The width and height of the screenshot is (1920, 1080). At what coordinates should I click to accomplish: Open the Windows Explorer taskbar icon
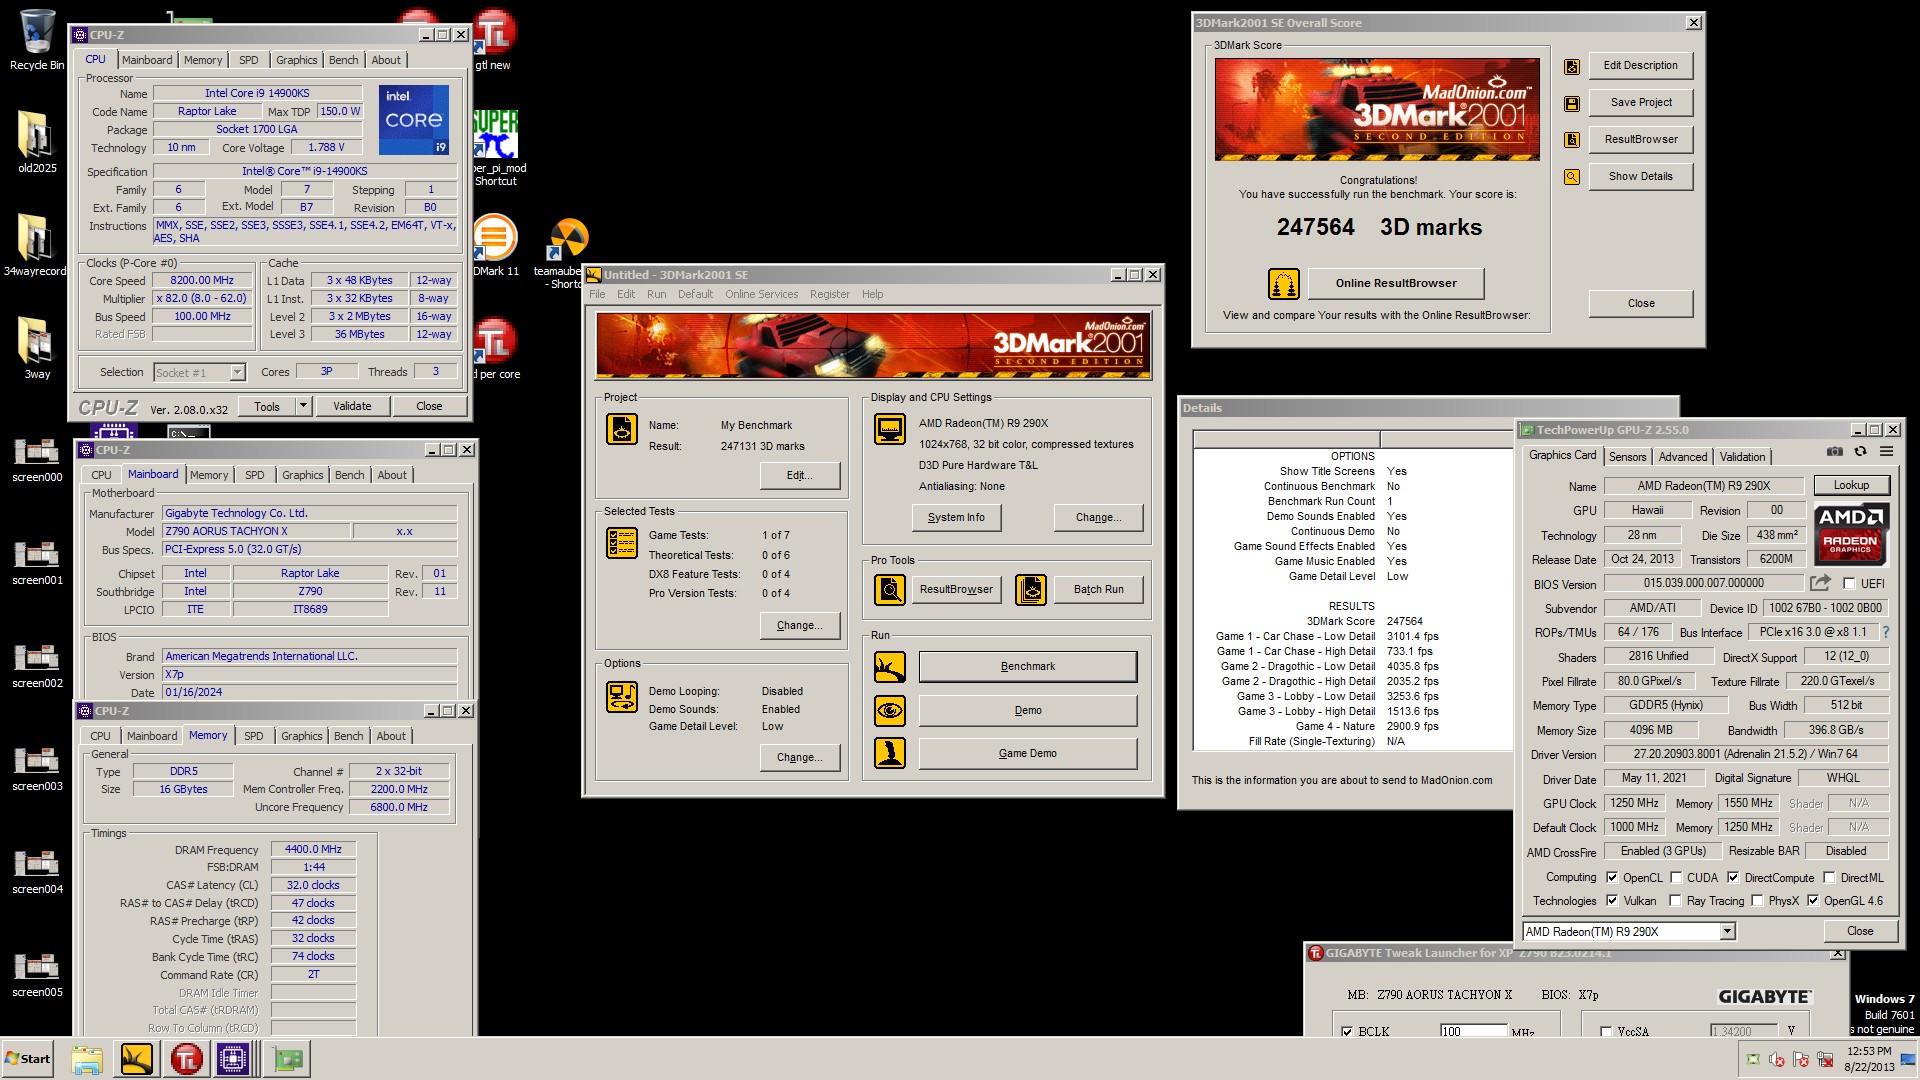87,1059
